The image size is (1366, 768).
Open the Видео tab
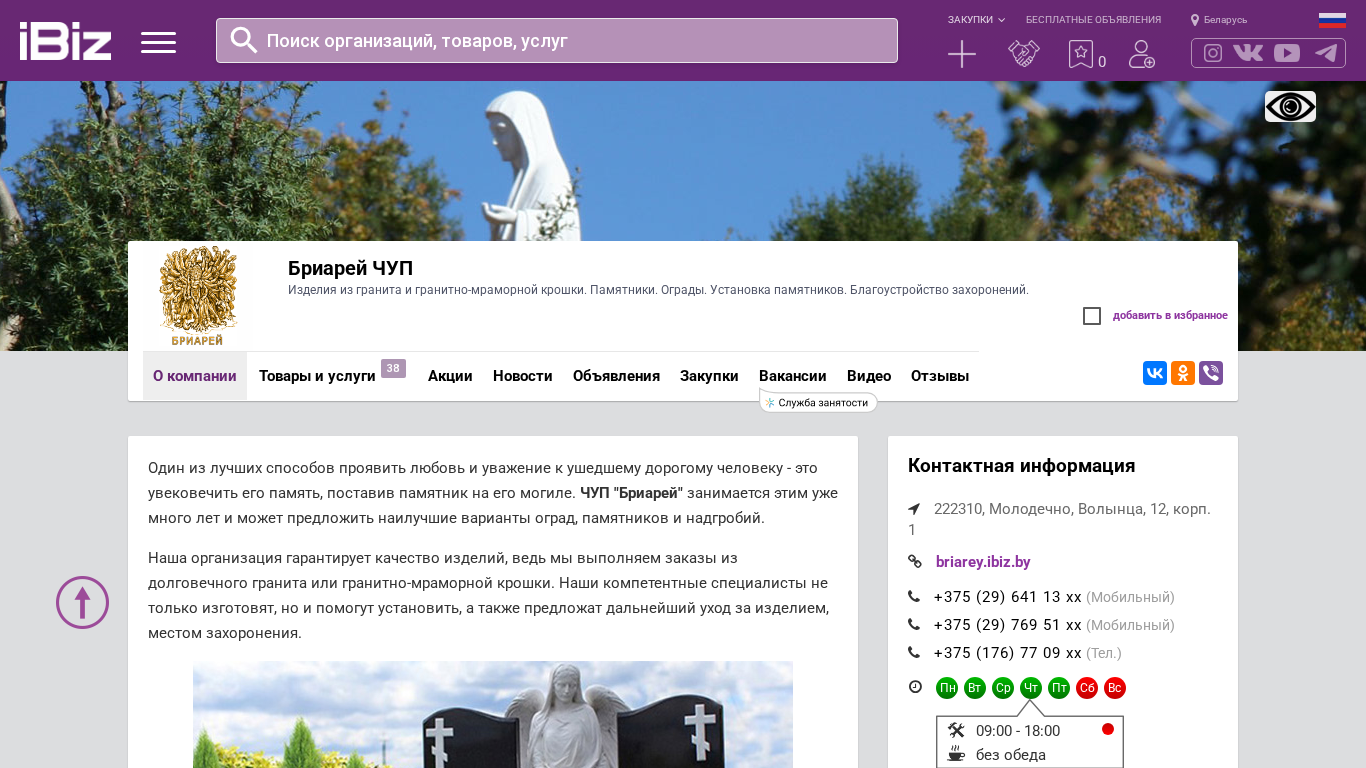pyautogui.click(x=869, y=376)
